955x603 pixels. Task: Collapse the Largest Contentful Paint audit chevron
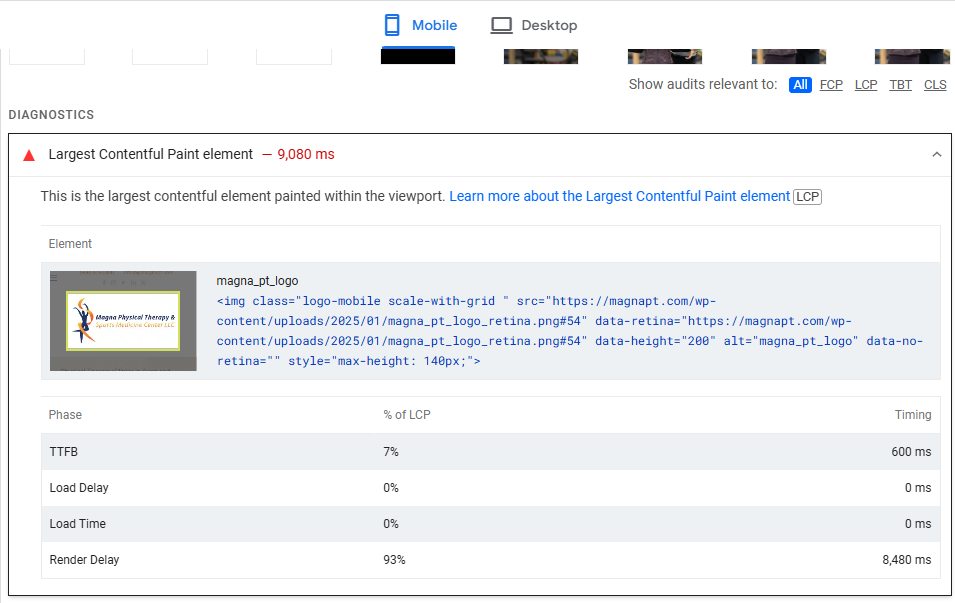(936, 155)
